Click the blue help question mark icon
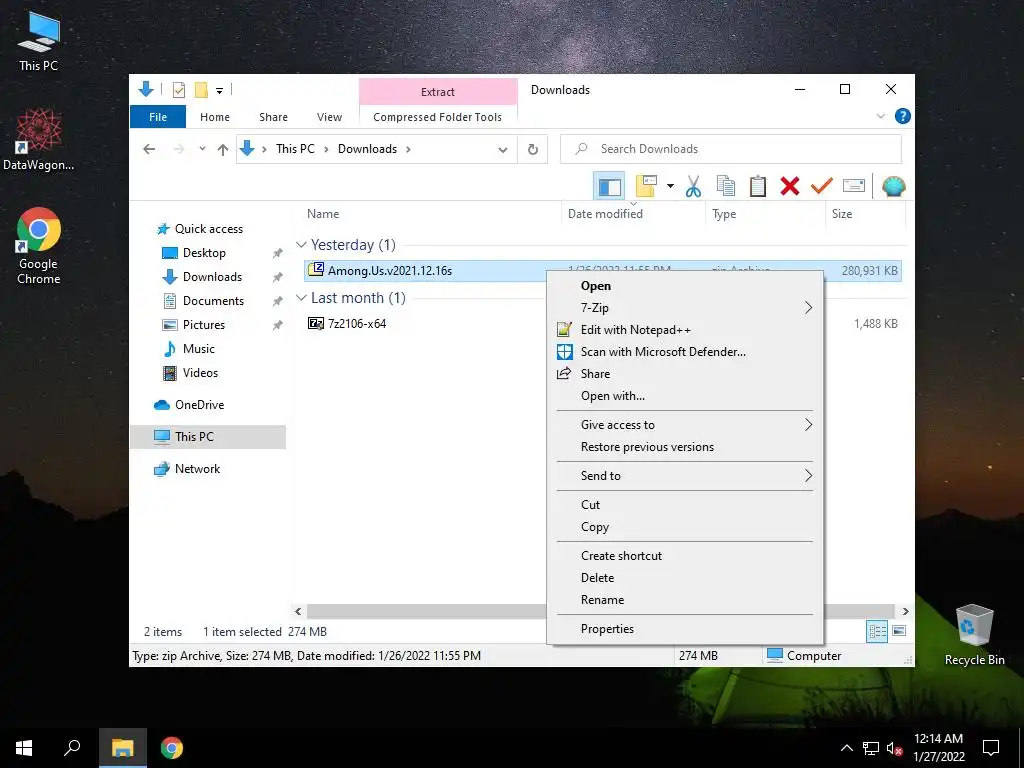 (x=903, y=116)
